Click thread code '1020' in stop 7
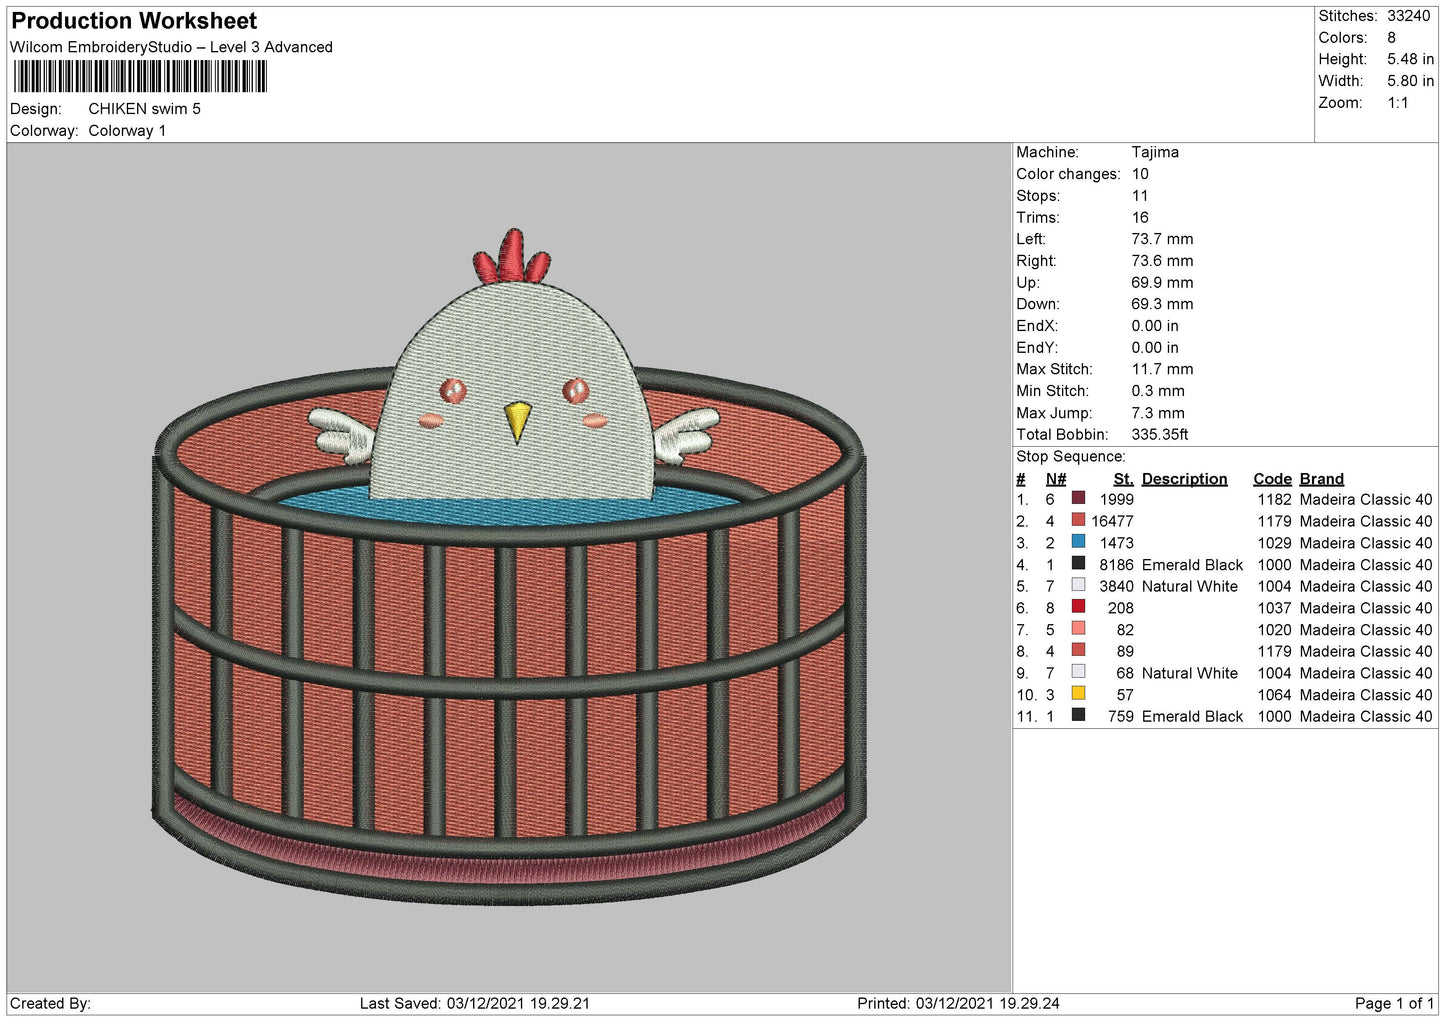Image resolution: width=1445 pixels, height=1021 pixels. [1275, 630]
